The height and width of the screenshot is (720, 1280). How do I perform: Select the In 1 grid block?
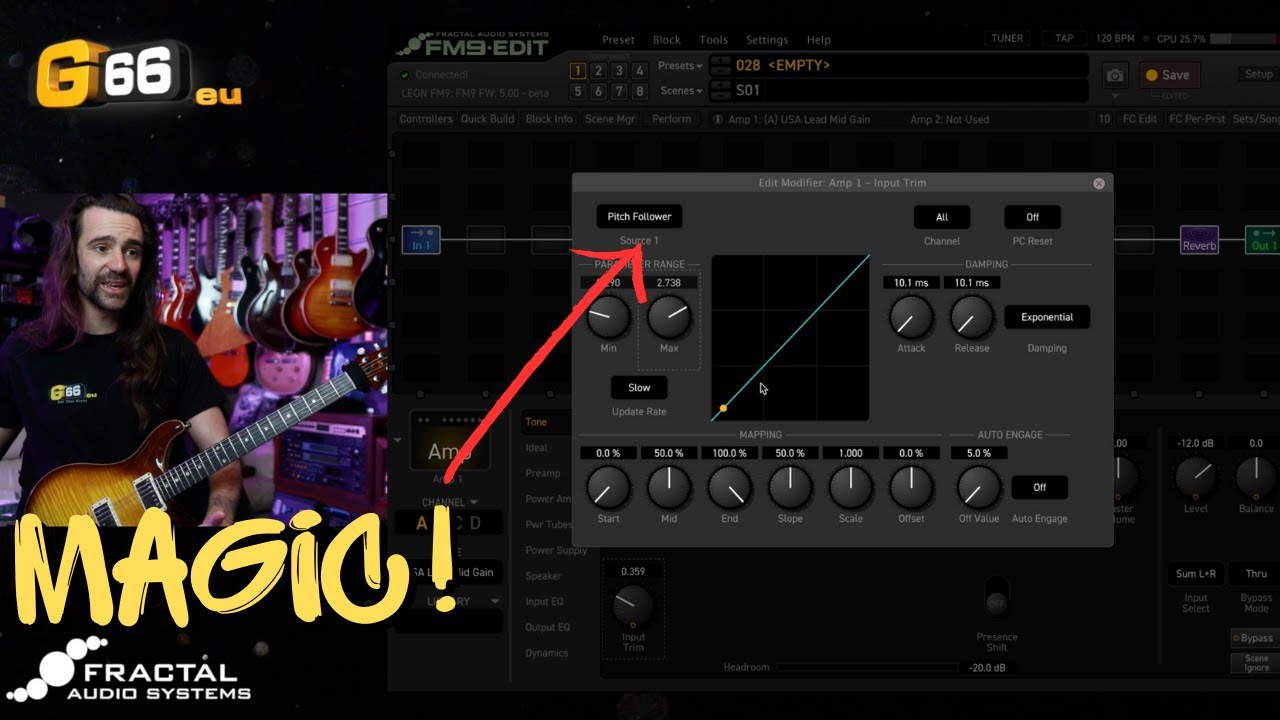pyautogui.click(x=421, y=240)
